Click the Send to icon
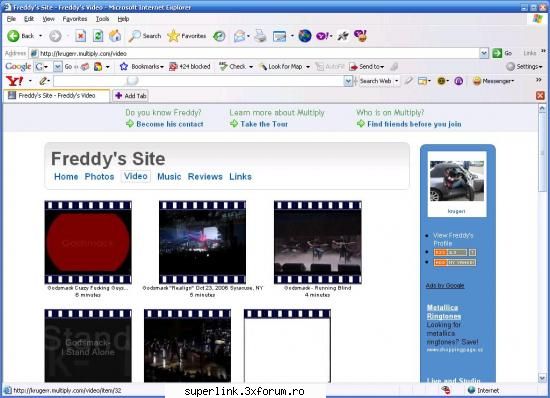The image size is (550, 398). (353, 67)
